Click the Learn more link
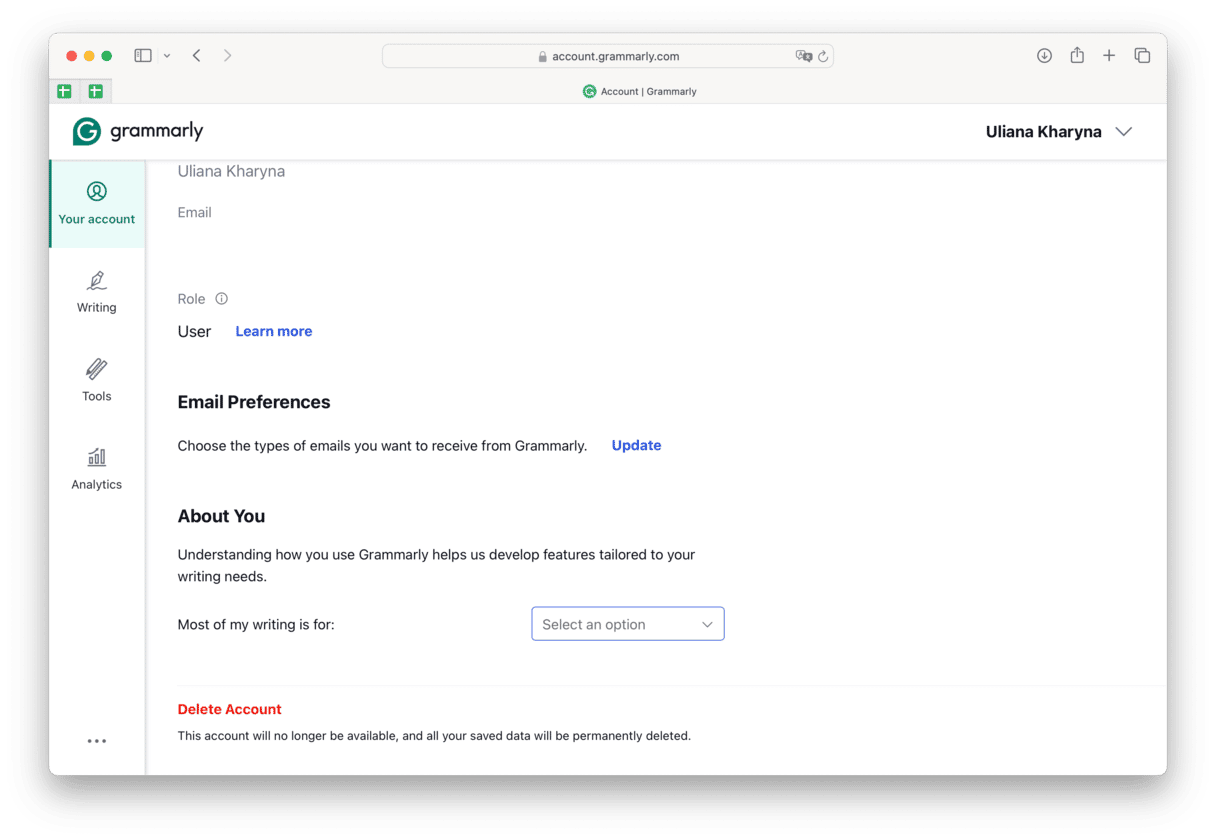Image resolution: width=1216 pixels, height=840 pixels. tap(273, 332)
